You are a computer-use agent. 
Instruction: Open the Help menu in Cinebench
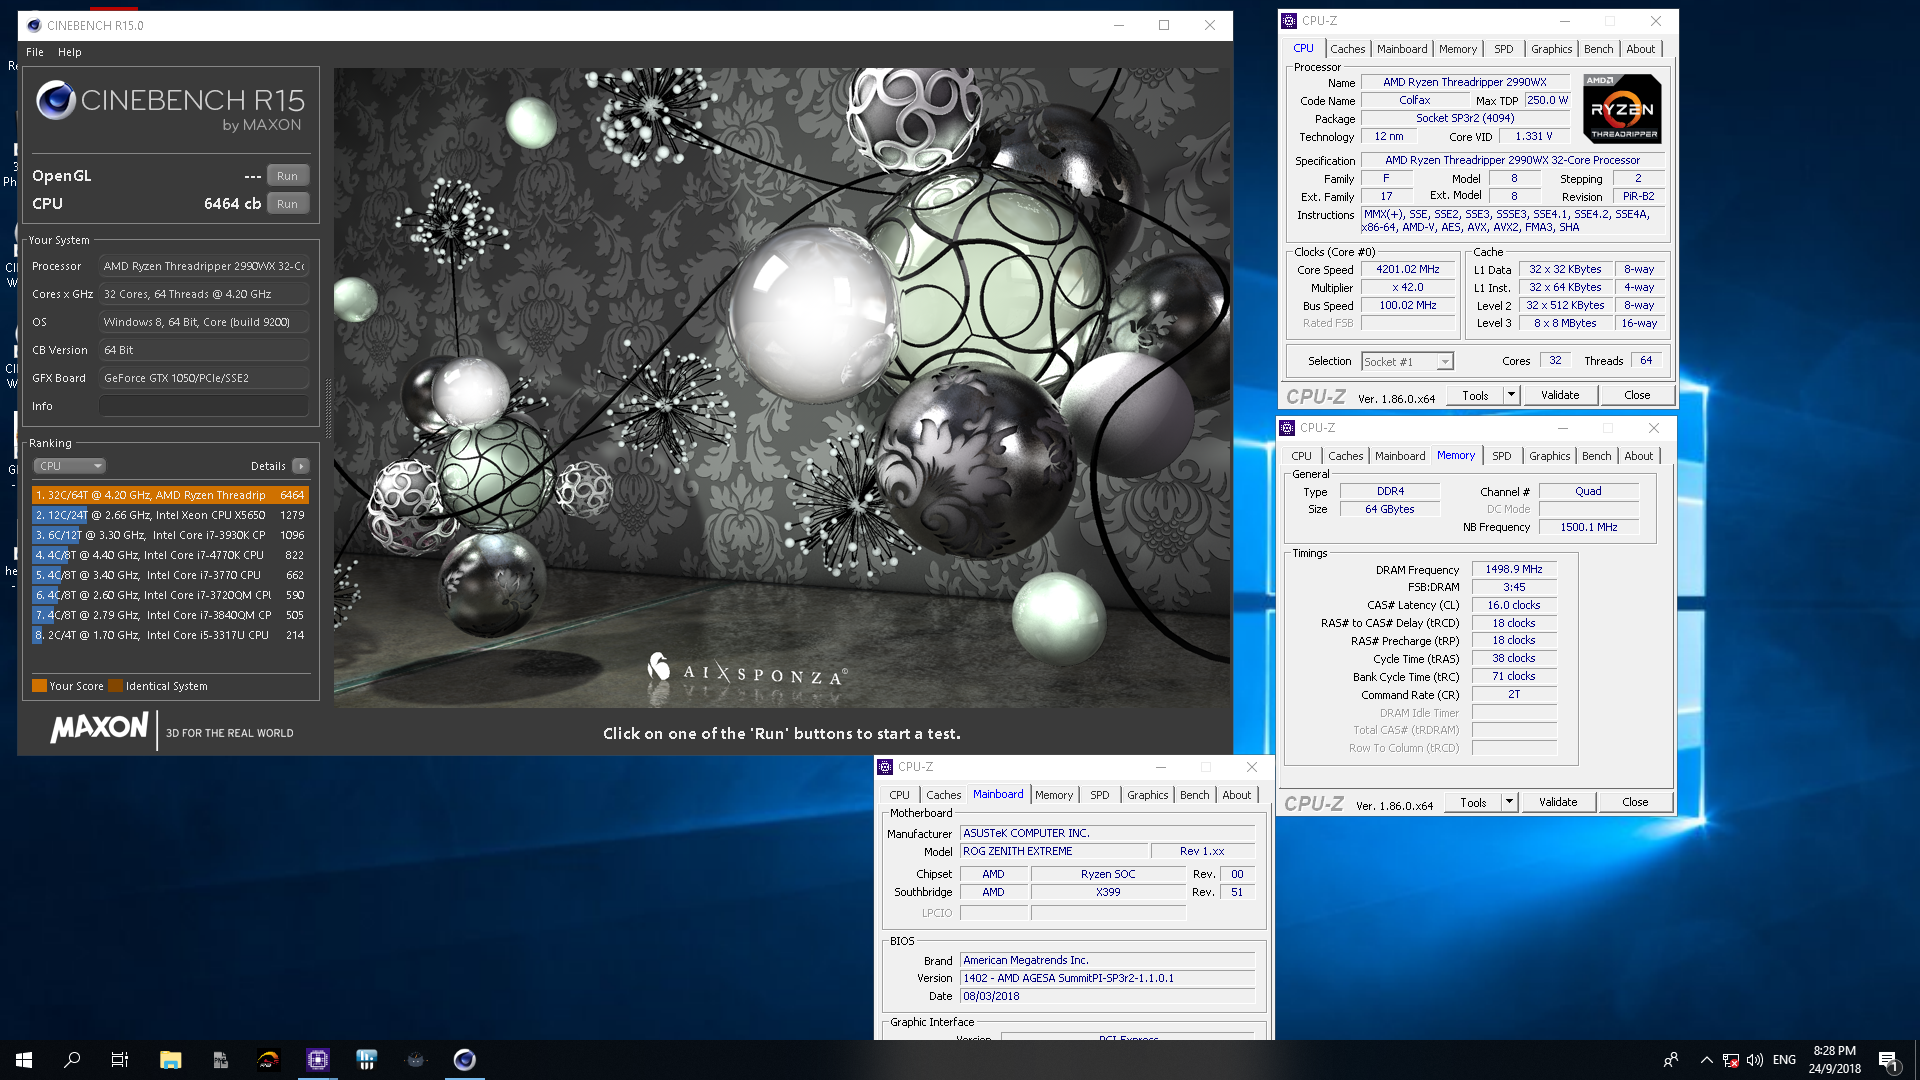pyautogui.click(x=70, y=52)
